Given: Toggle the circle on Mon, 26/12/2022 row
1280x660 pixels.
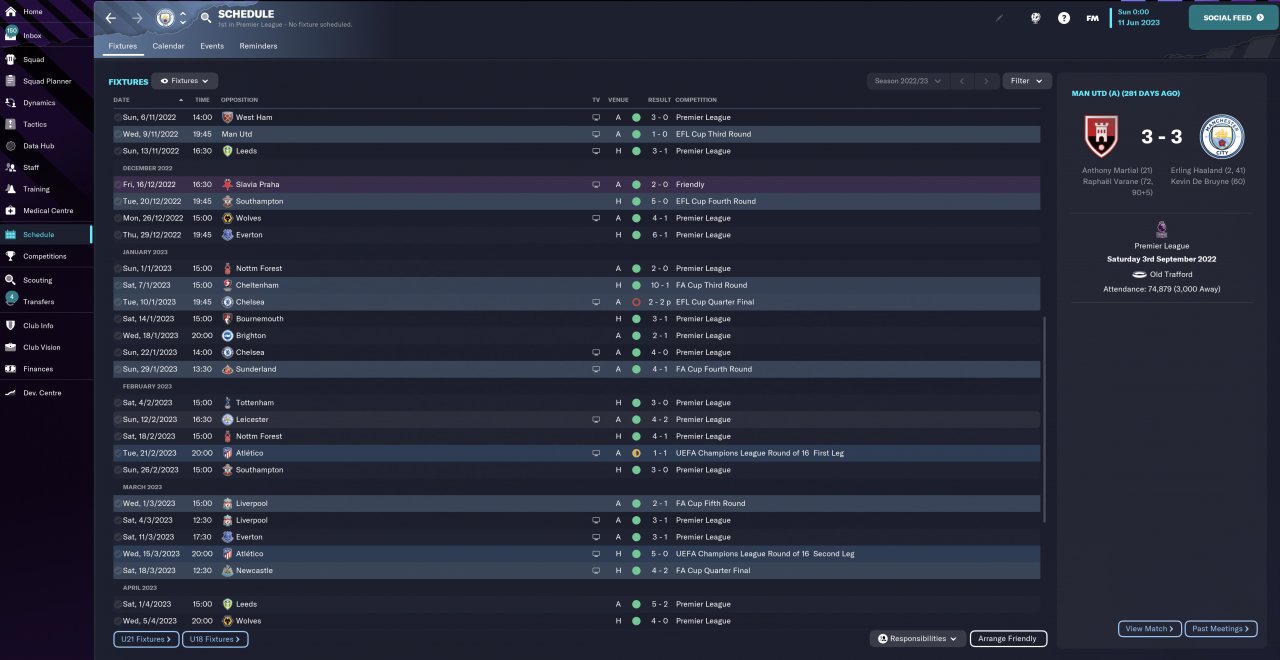Looking at the screenshot, I should 117,218.
